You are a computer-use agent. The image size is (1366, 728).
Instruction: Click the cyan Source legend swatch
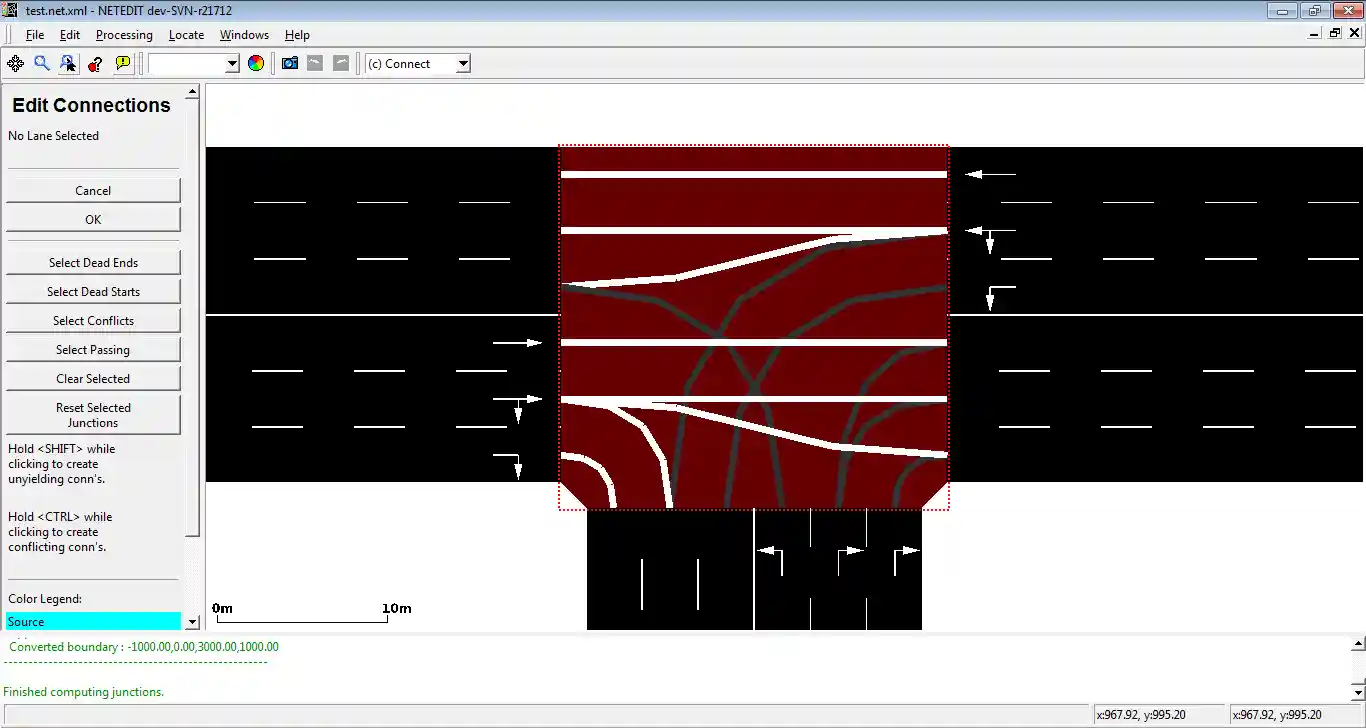pos(93,621)
